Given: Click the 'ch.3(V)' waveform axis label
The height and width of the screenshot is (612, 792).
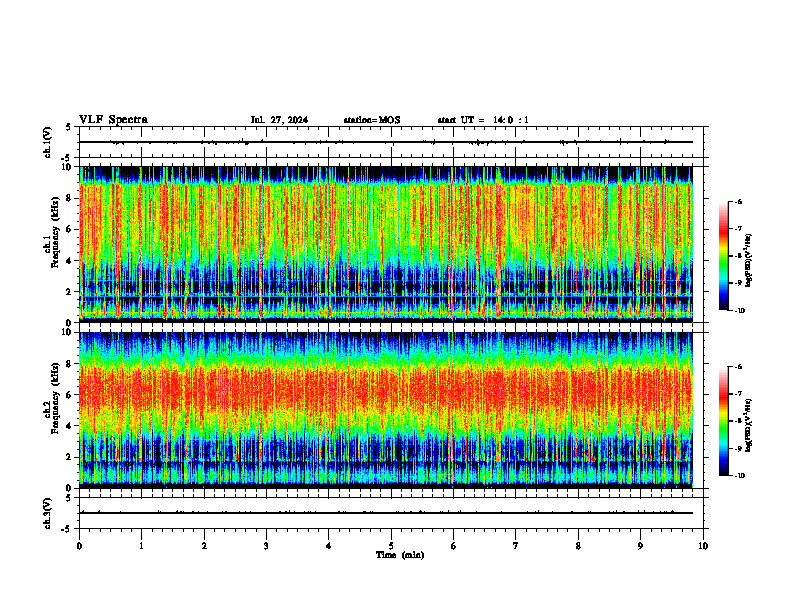Looking at the screenshot, I should coord(47,513).
